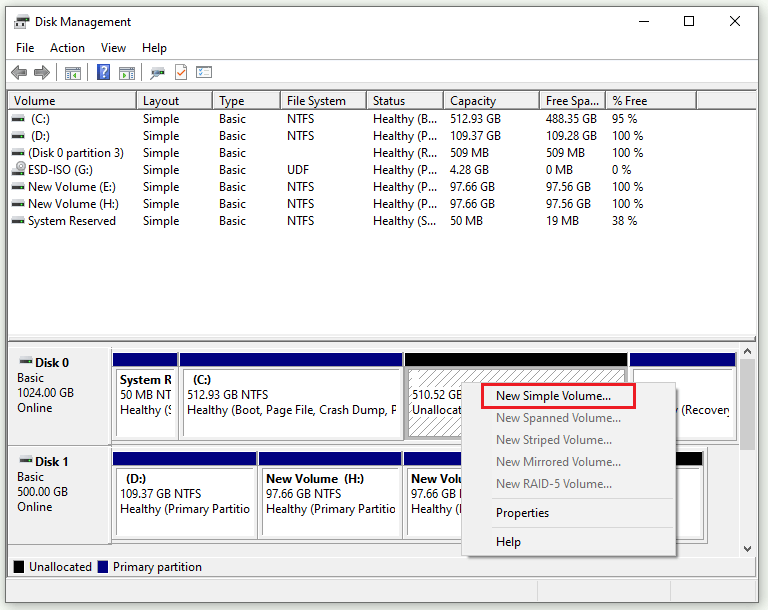Select the System Reserved drive icon

pyautogui.click(x=18, y=220)
